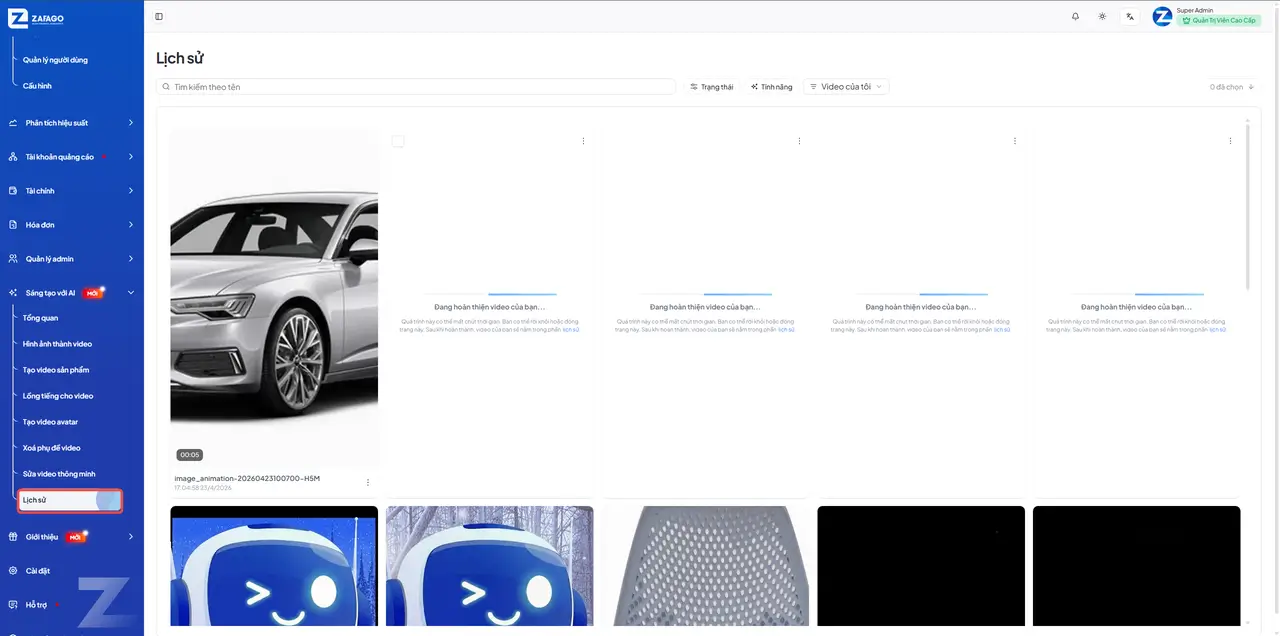
Task: Open the kebab menu of the first processing card
Action: coord(583,141)
